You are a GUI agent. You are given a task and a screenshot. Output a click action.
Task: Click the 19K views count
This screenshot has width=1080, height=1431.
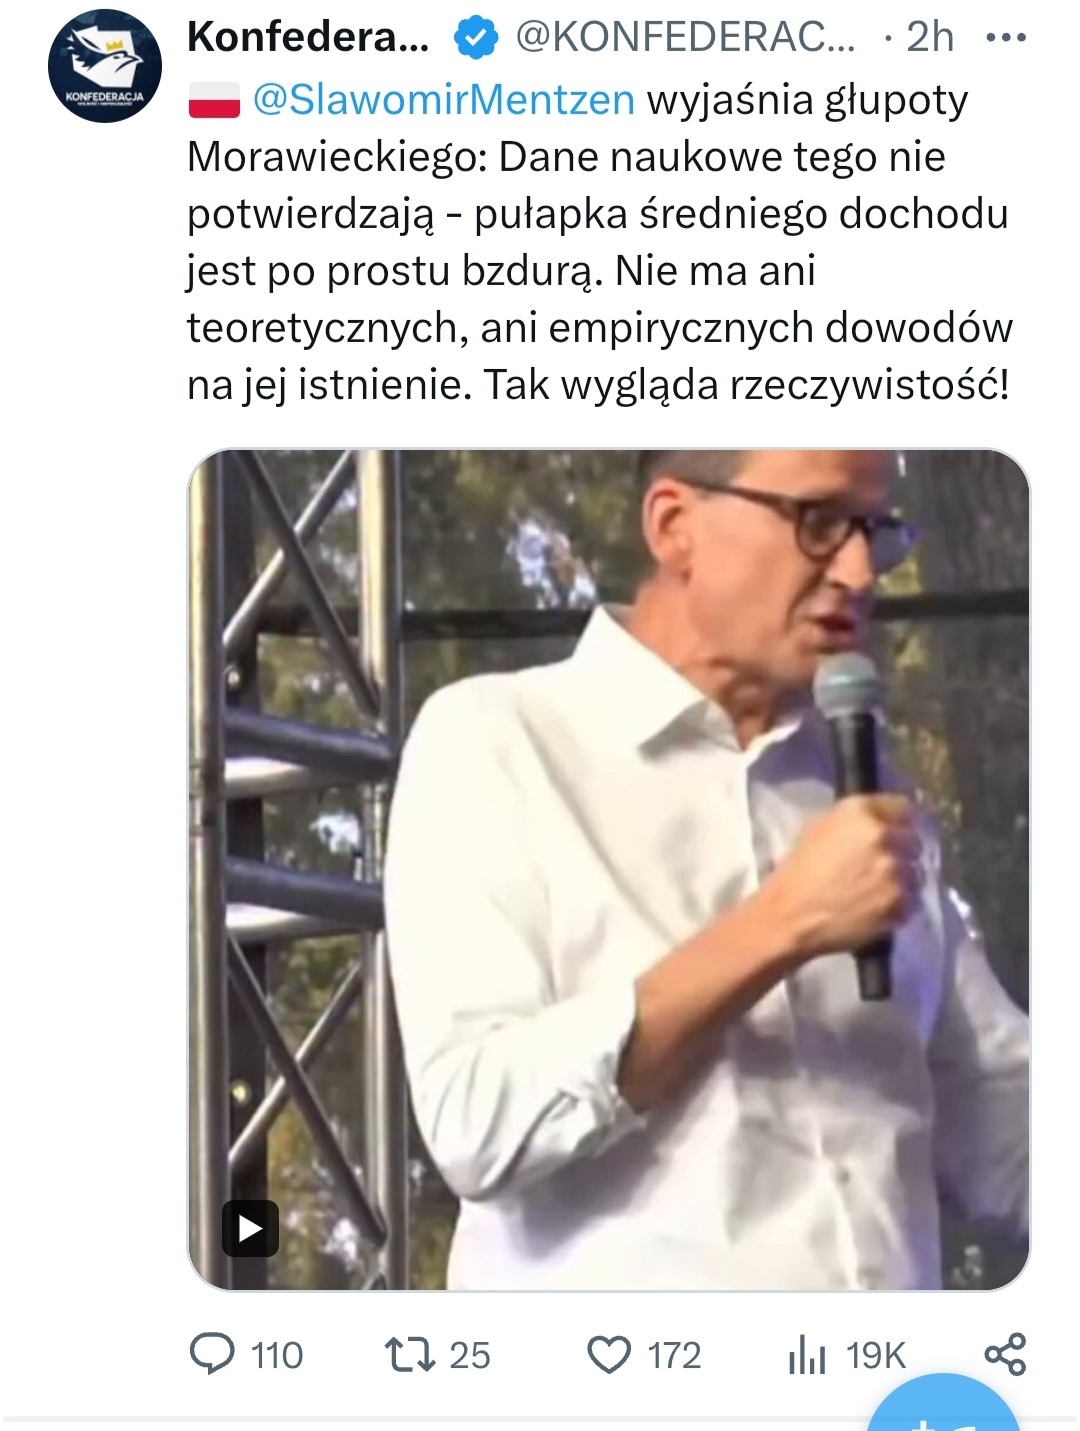click(876, 1356)
